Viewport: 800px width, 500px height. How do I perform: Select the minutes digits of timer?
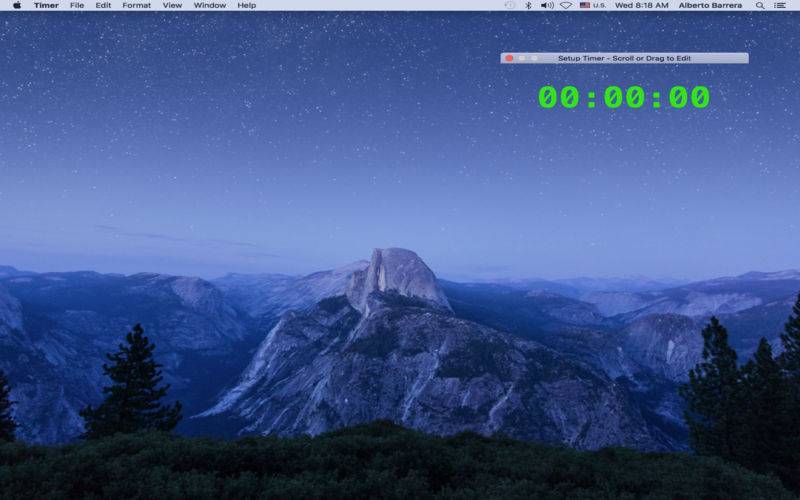click(x=624, y=97)
